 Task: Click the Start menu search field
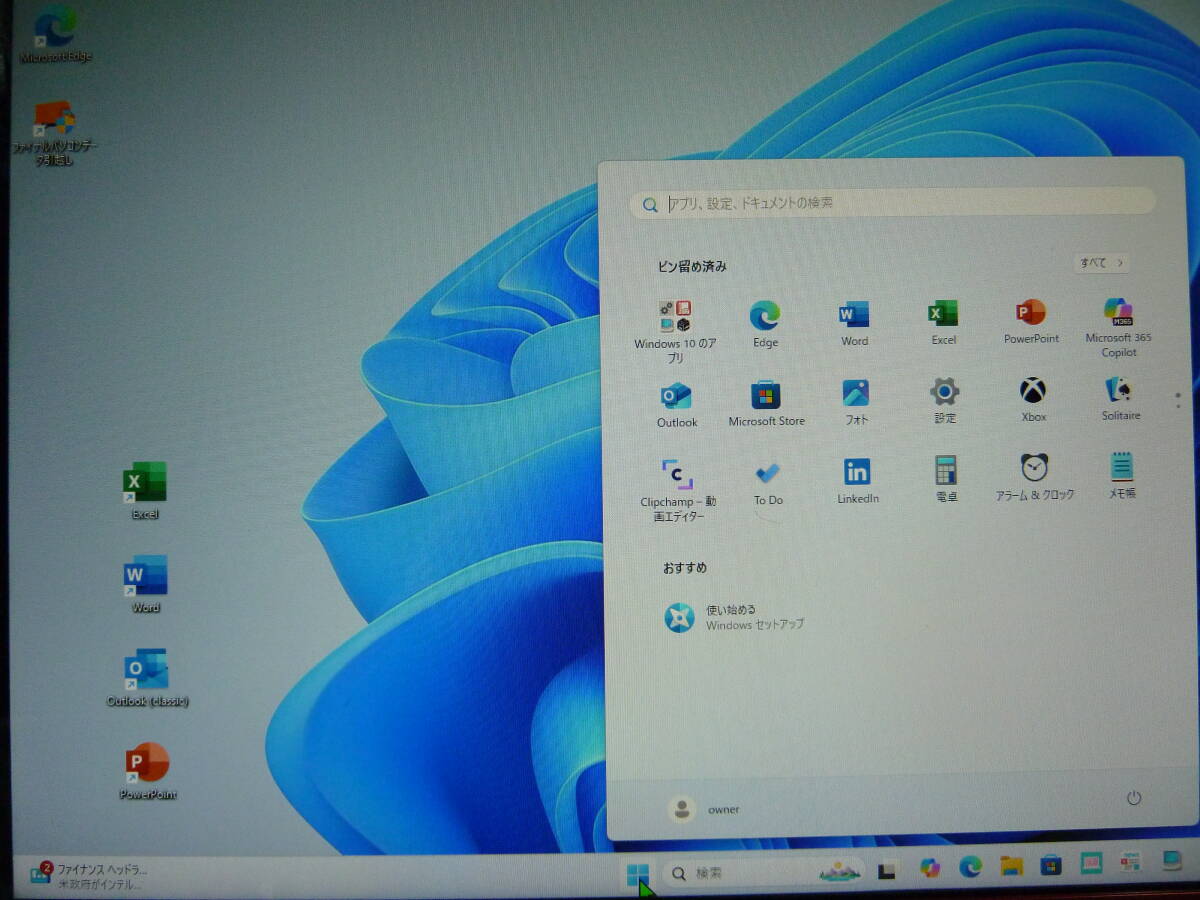pos(892,203)
